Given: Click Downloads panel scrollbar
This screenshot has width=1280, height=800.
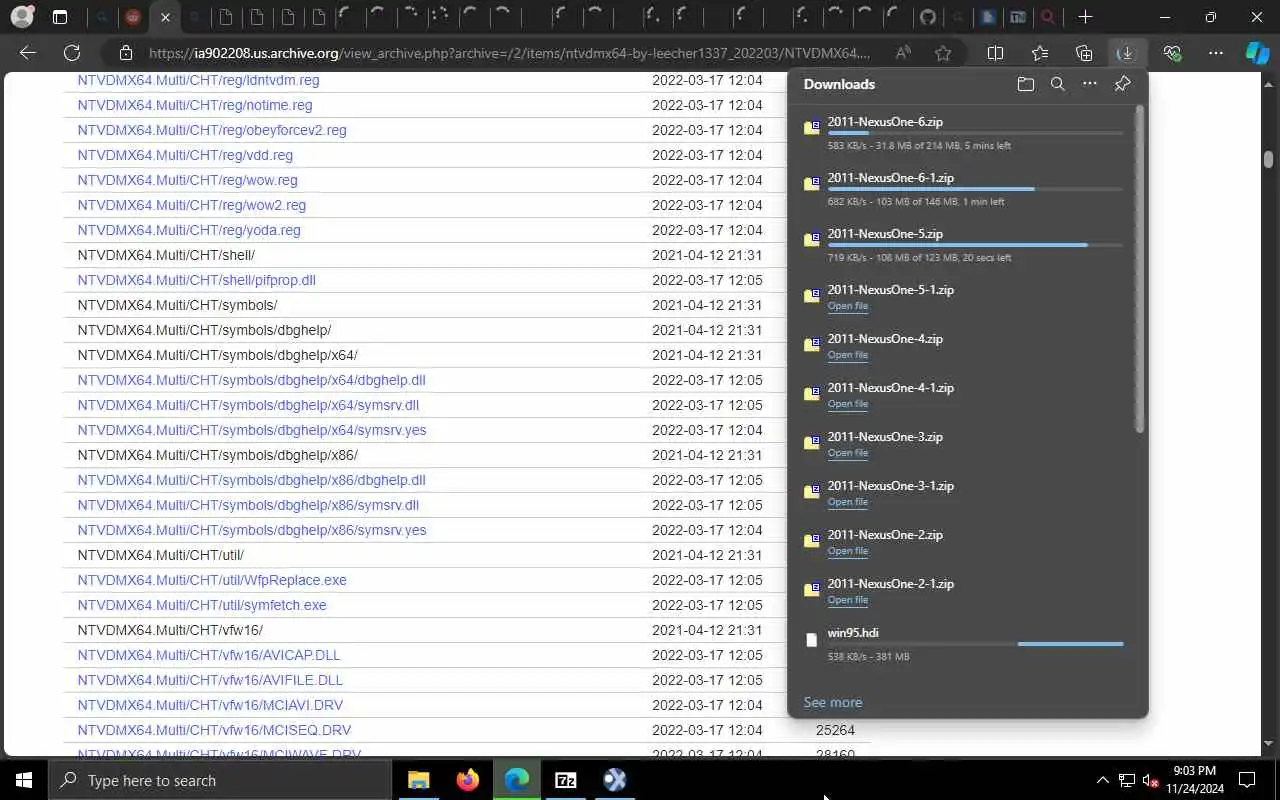Looking at the screenshot, I should pos(1140,268).
